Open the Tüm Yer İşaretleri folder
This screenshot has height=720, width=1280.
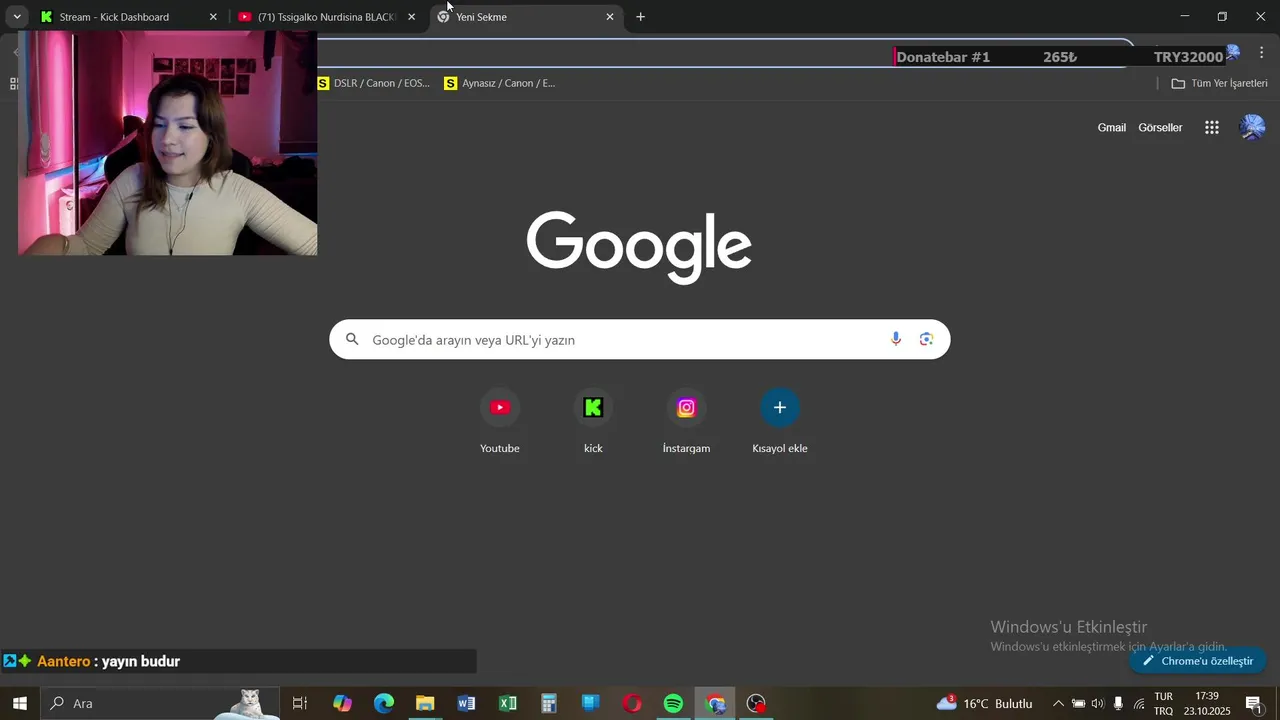click(x=1219, y=83)
